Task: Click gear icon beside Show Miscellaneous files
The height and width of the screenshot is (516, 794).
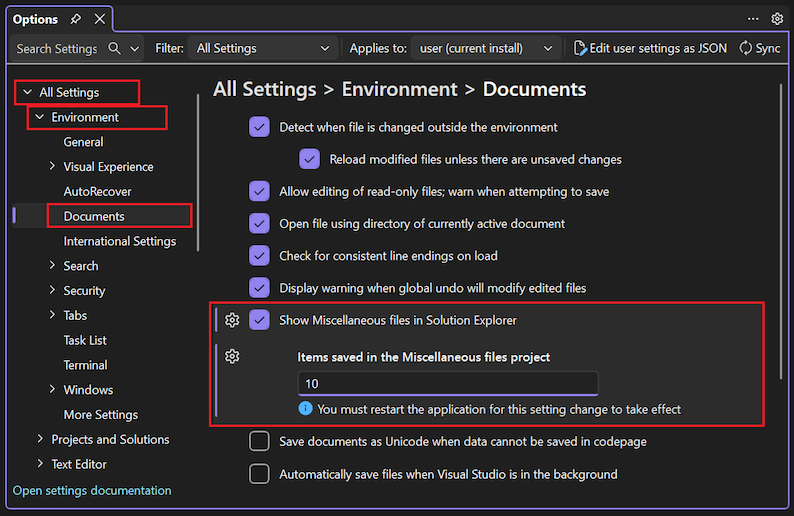Action: click(x=232, y=320)
